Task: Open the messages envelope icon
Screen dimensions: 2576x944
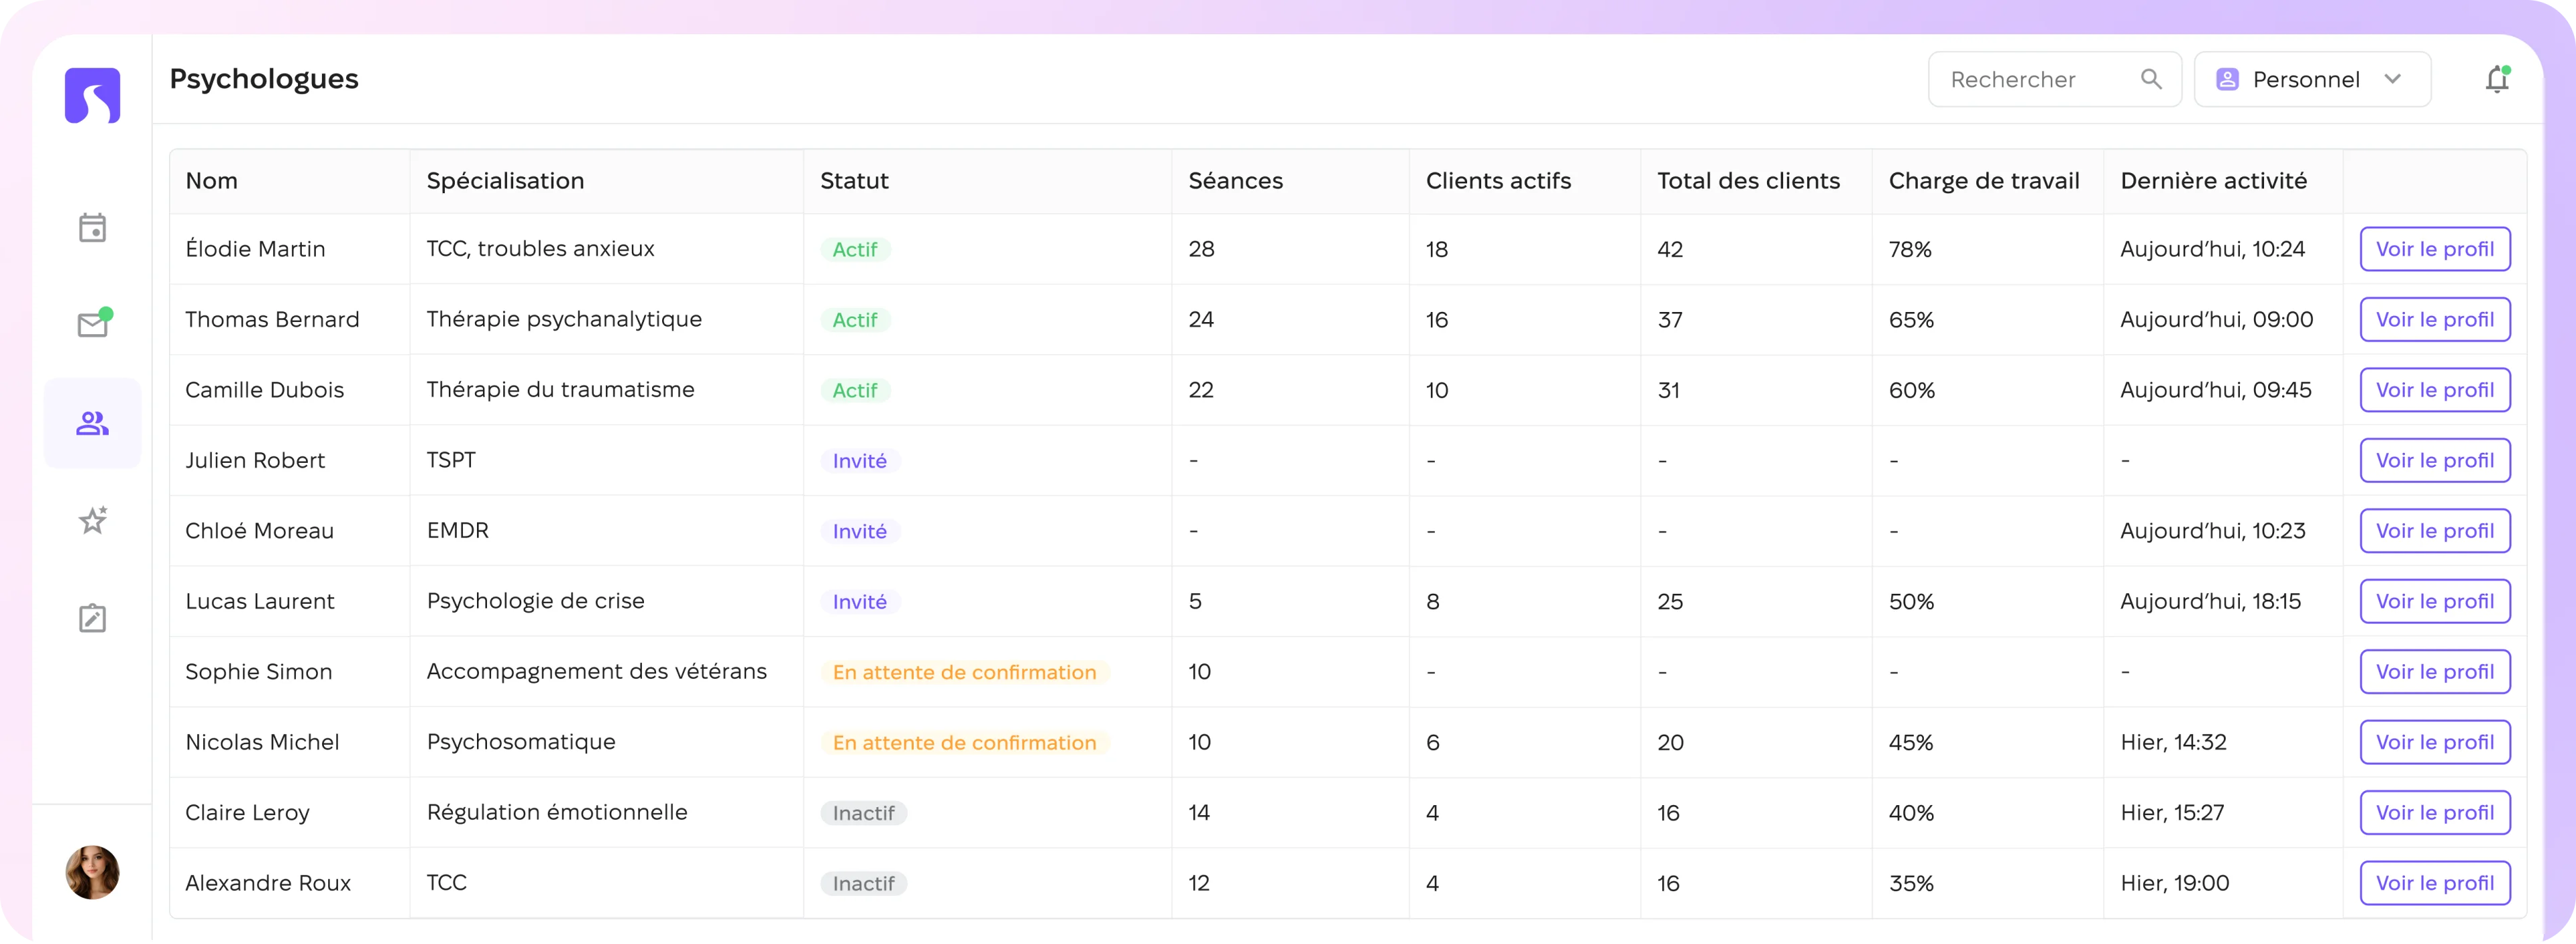Action: click(x=94, y=323)
